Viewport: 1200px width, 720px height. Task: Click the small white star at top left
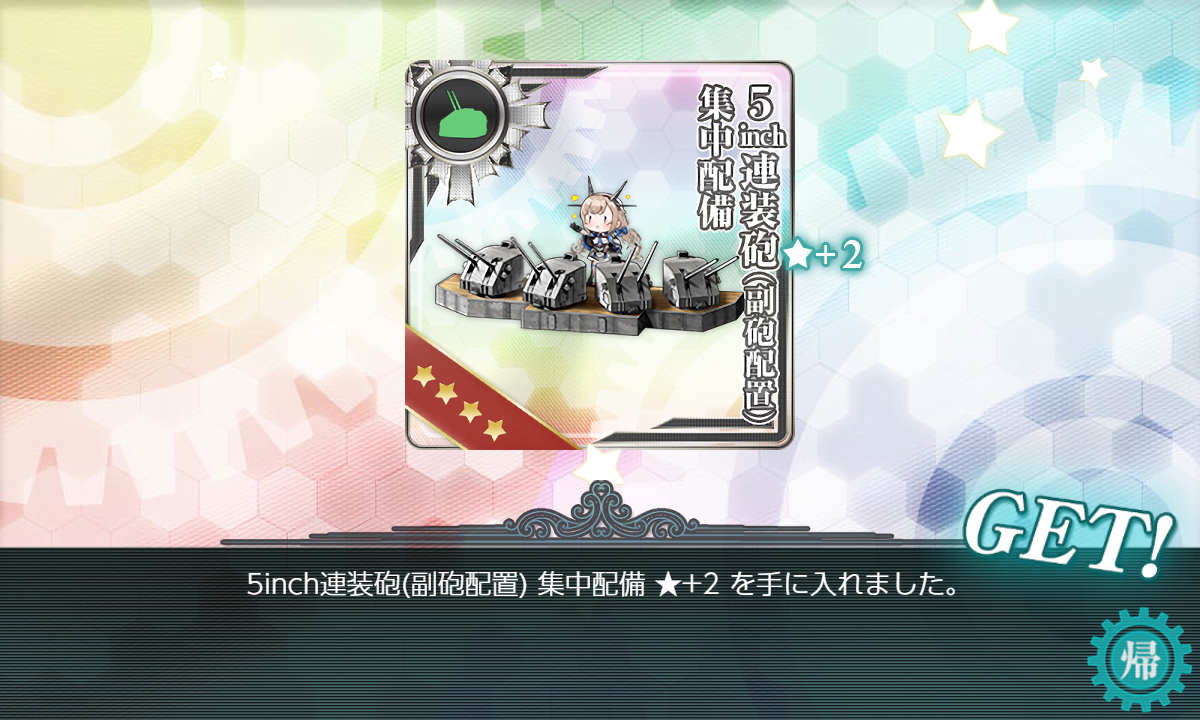coord(217,70)
